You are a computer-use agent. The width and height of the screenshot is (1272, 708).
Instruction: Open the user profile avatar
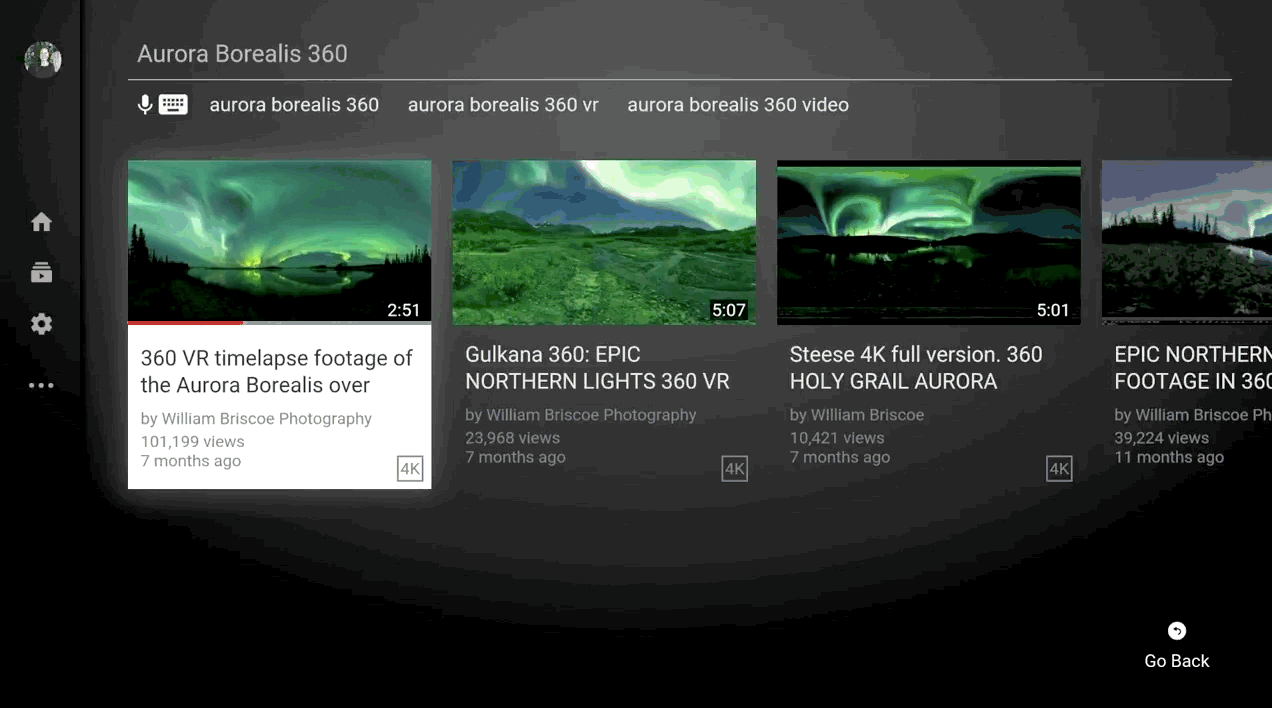point(43,59)
